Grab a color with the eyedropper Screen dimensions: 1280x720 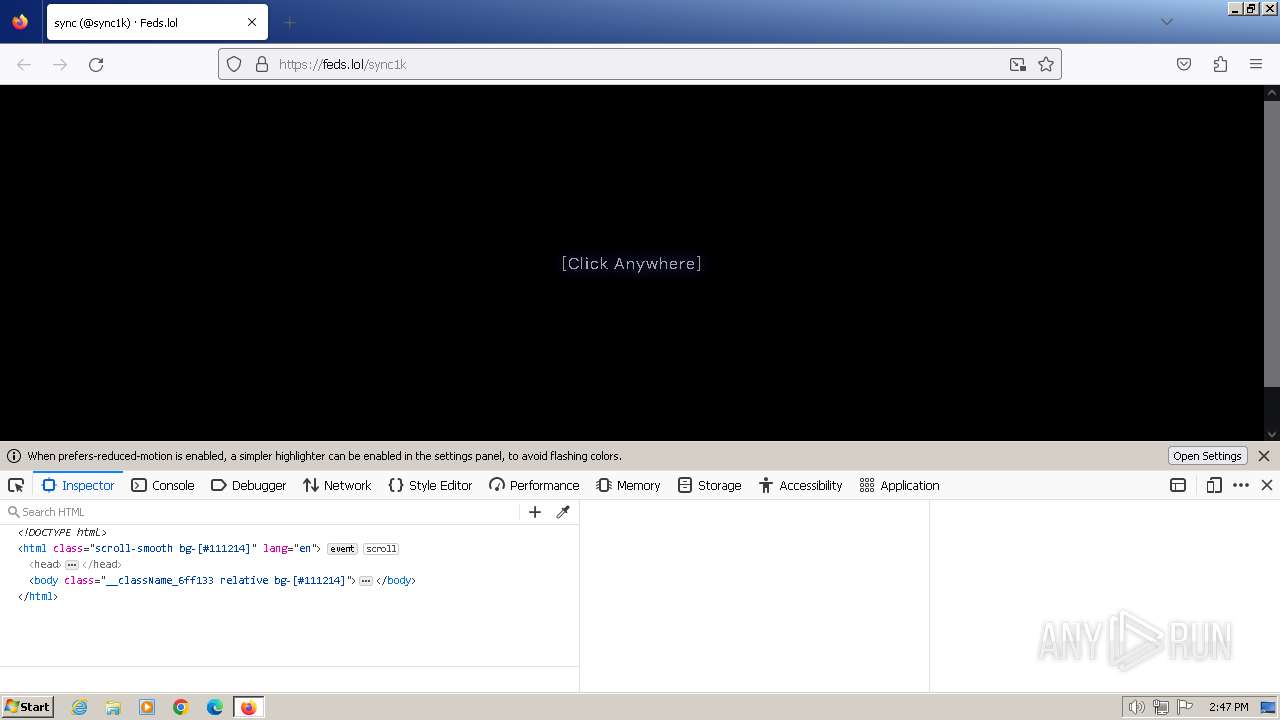[563, 512]
